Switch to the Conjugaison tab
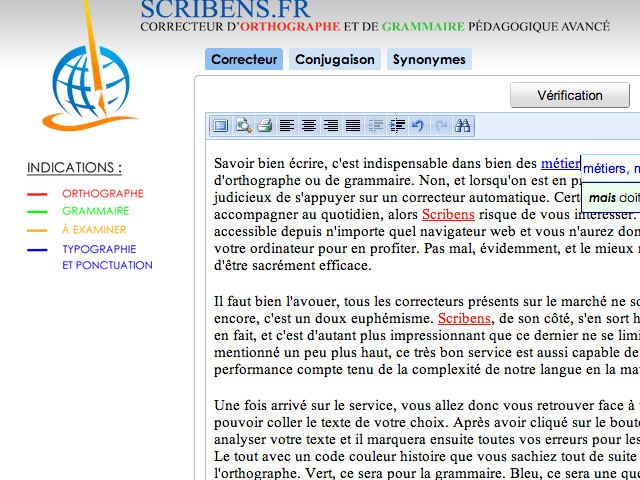This screenshot has width=640, height=480. (335, 59)
